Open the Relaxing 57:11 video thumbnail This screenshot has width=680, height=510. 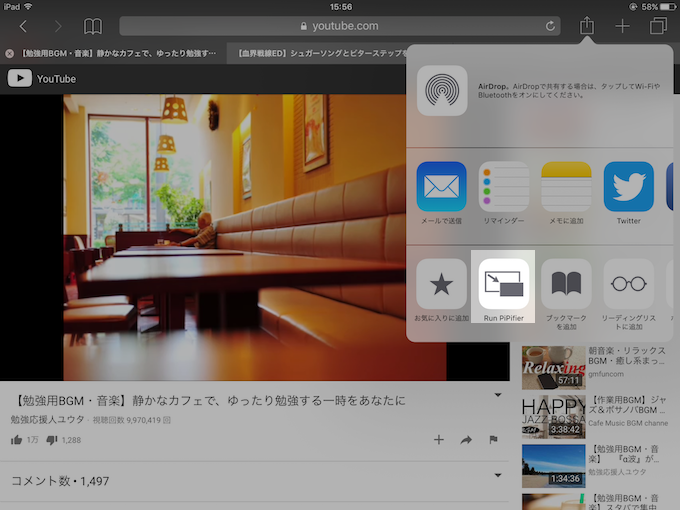coord(554,367)
